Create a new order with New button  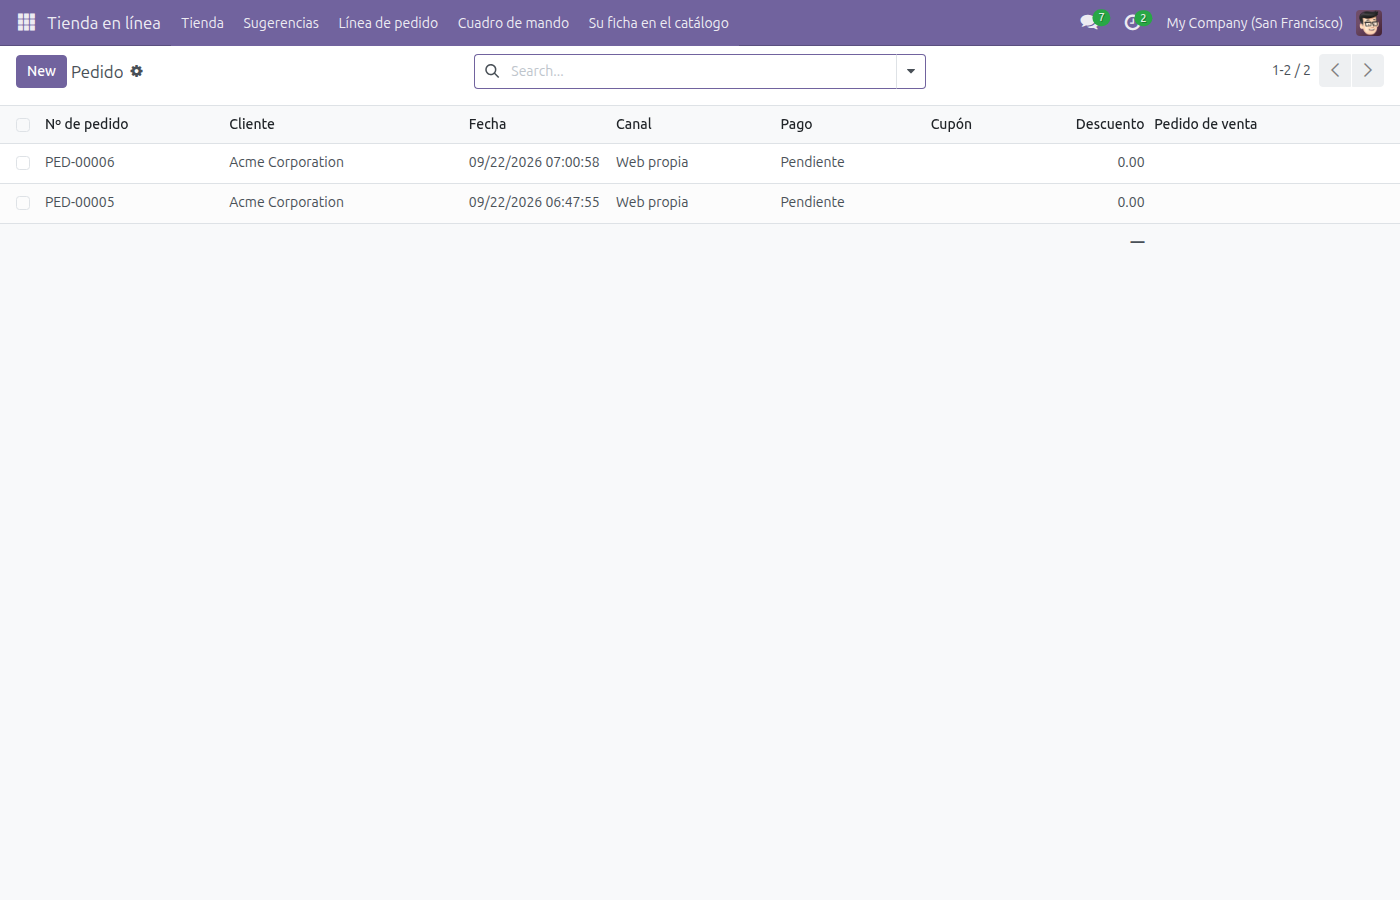coord(41,71)
